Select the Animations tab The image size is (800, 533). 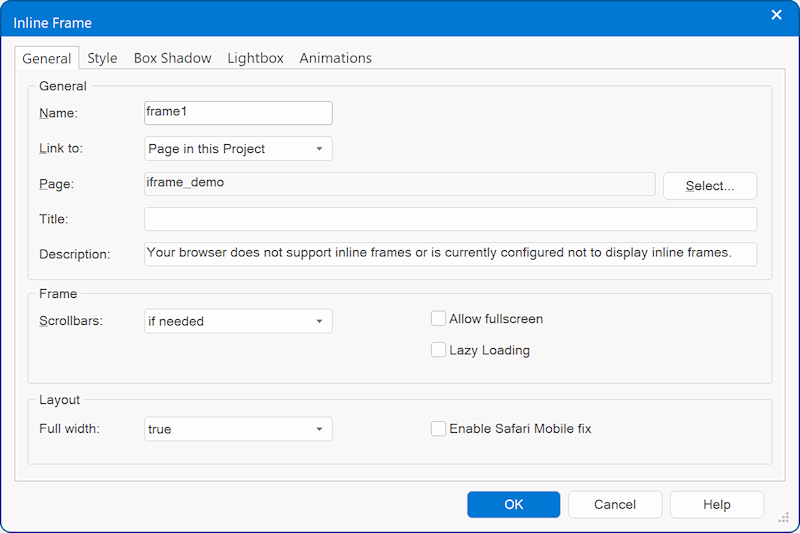[335, 58]
